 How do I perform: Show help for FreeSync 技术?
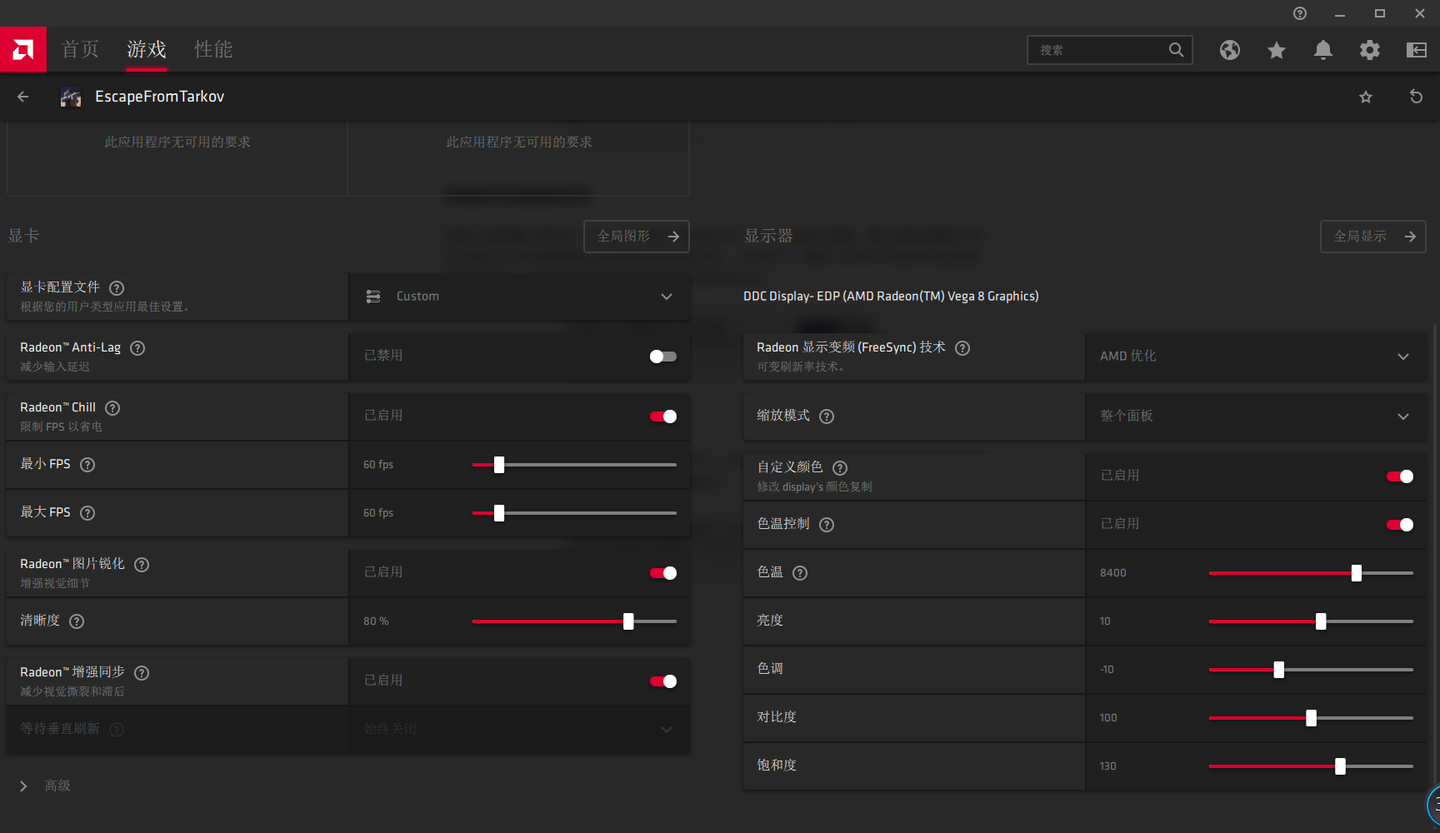pos(963,348)
